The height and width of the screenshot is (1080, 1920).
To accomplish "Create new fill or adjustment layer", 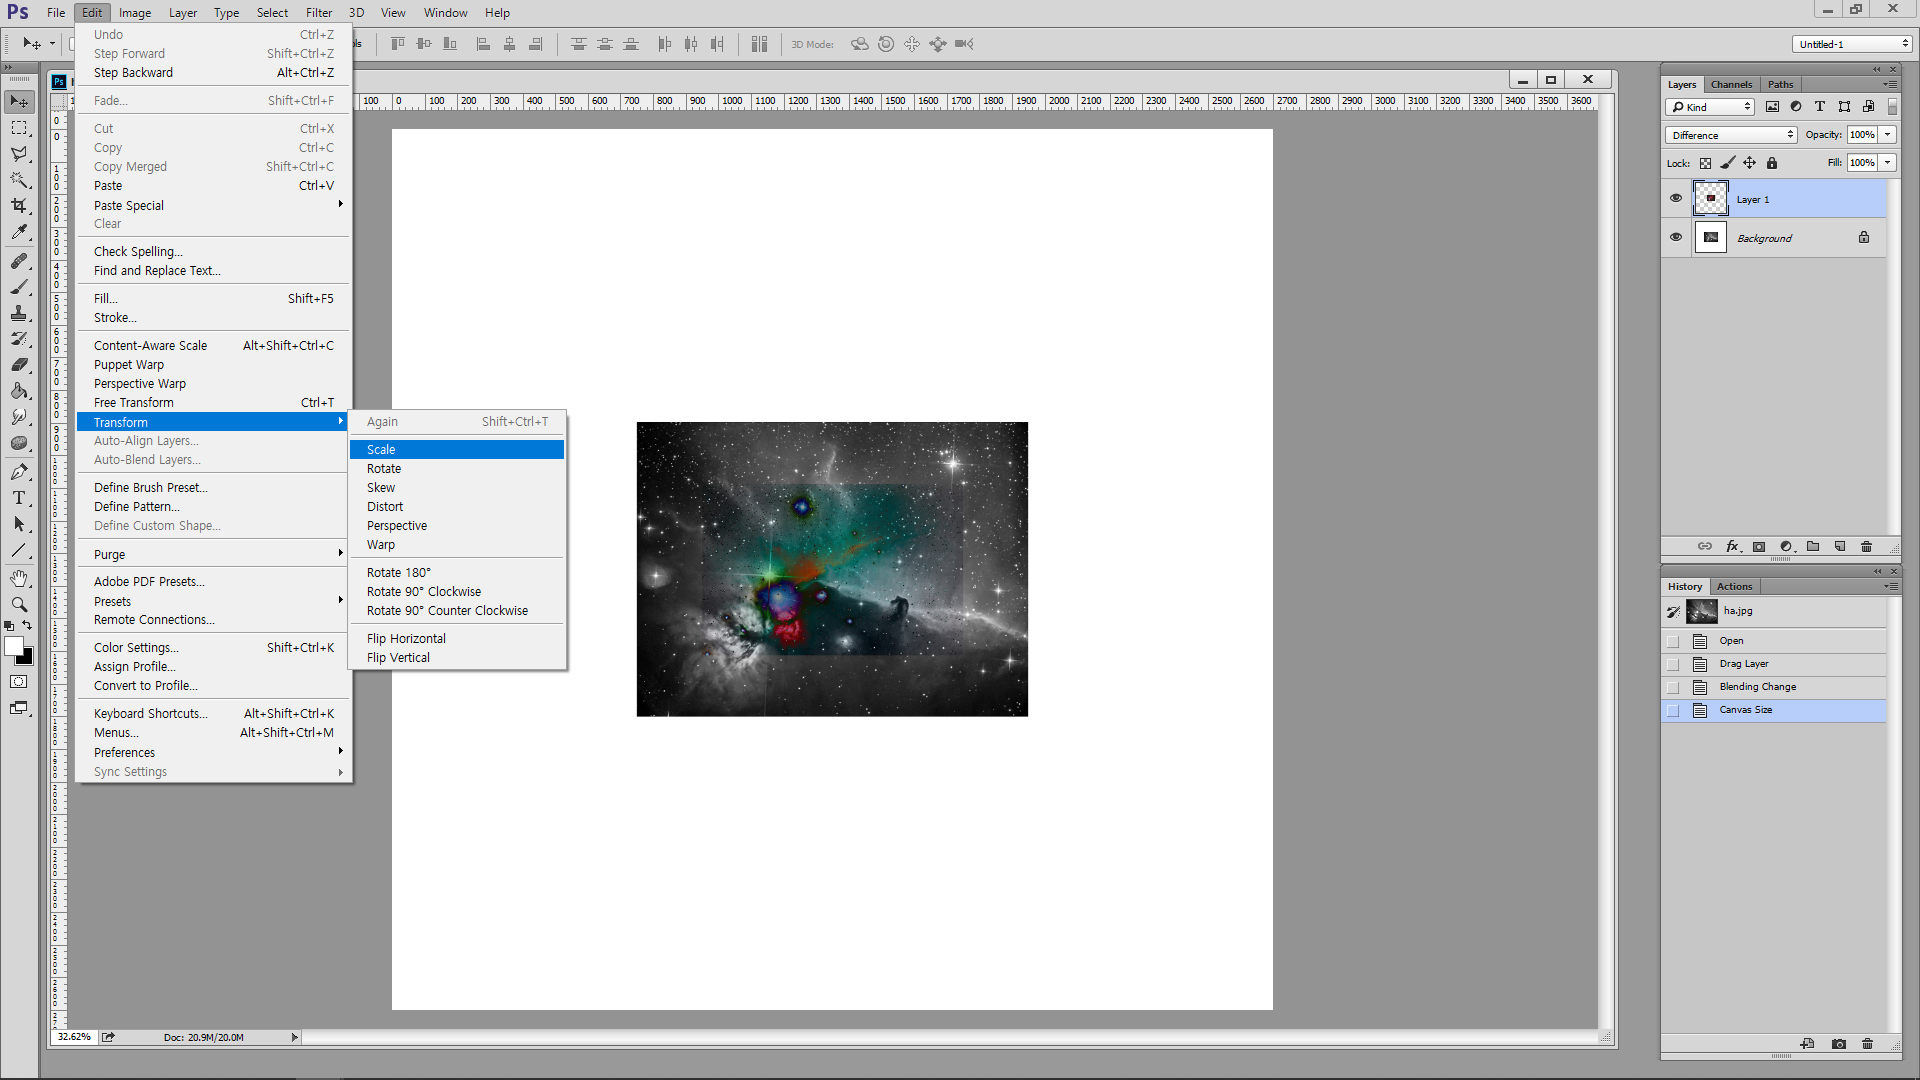I will tap(1787, 547).
